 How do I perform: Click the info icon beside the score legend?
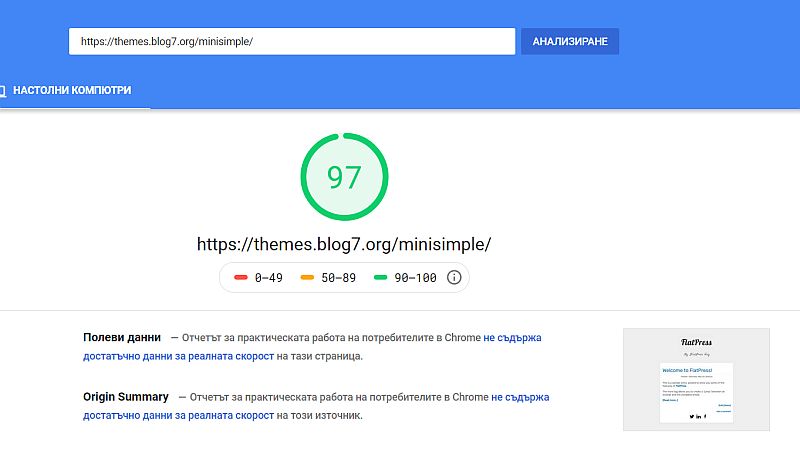click(x=454, y=277)
